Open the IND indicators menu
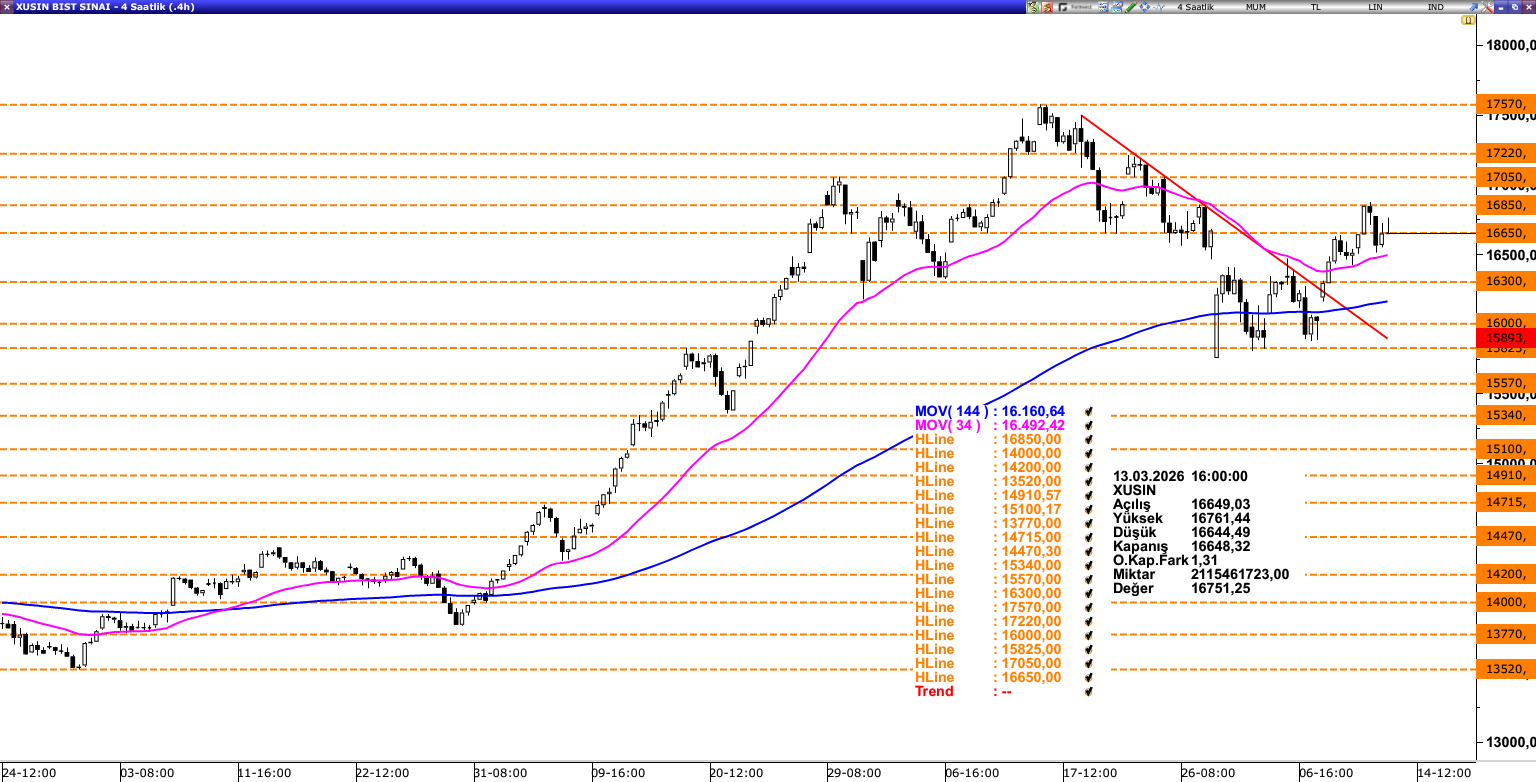Image resolution: width=1536 pixels, height=782 pixels. point(1435,7)
